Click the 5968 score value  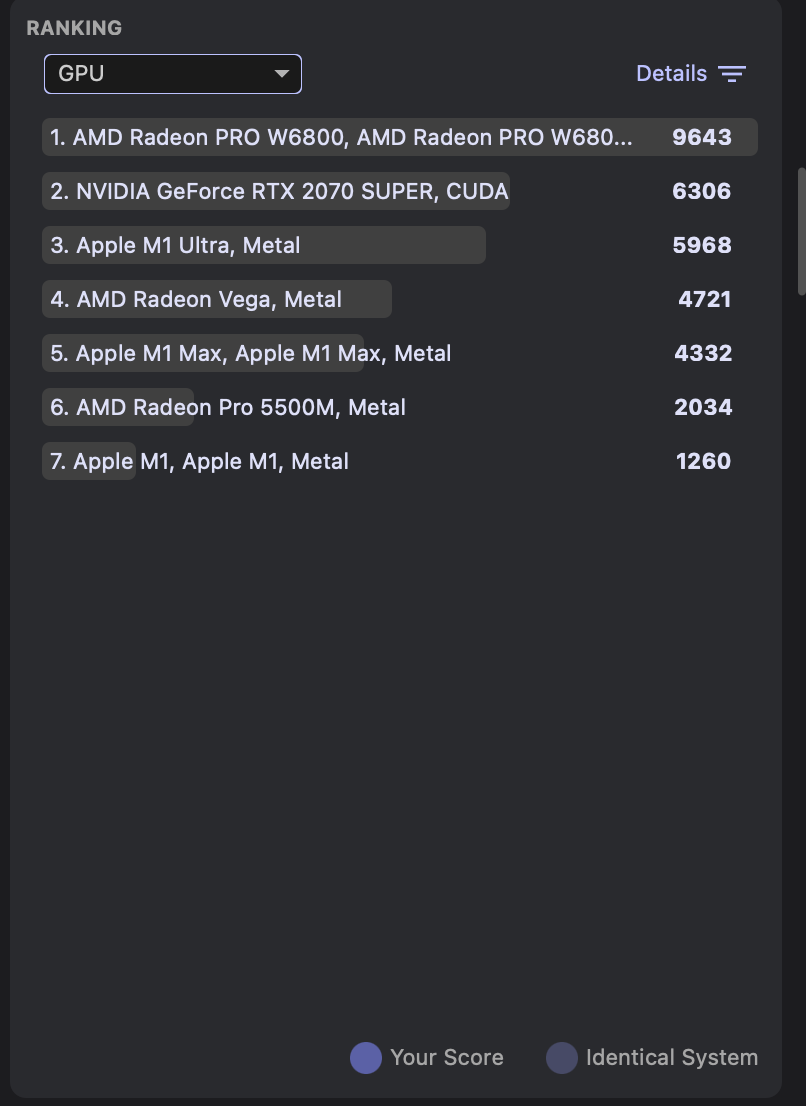[702, 245]
